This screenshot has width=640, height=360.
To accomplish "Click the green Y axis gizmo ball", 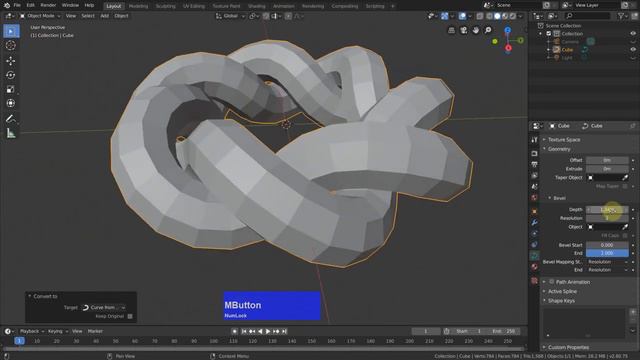I will point(520,40).
